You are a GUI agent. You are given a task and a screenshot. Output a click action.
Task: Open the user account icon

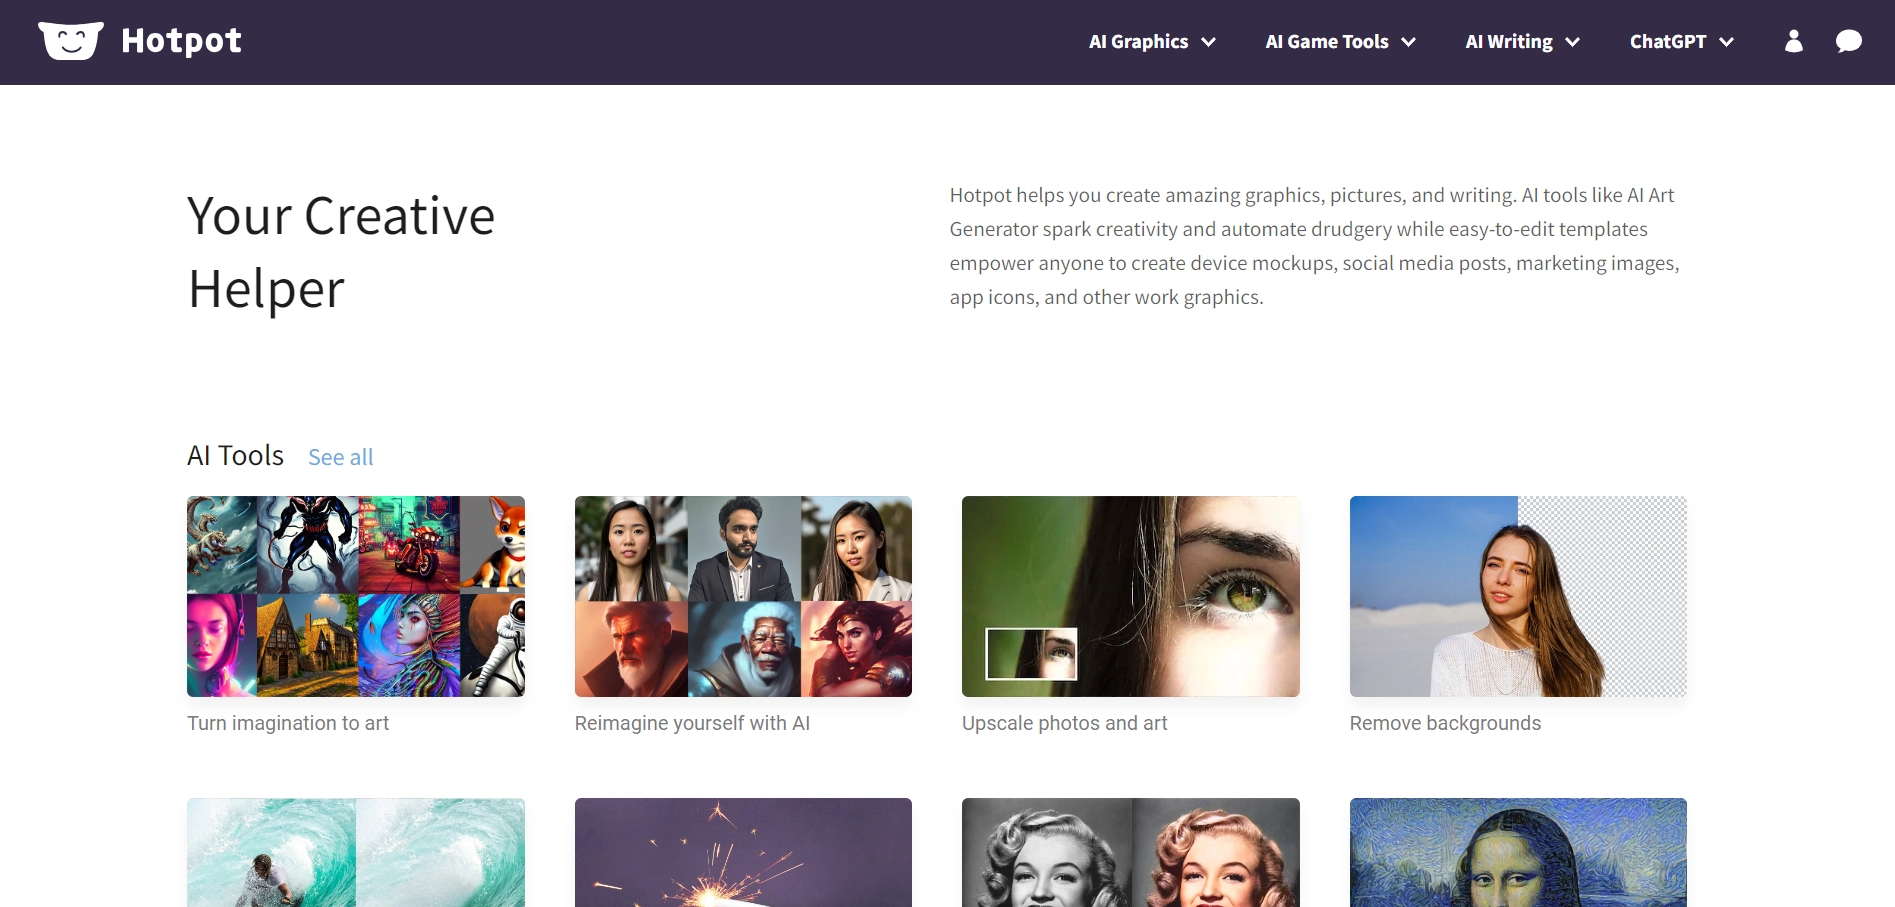click(1793, 41)
